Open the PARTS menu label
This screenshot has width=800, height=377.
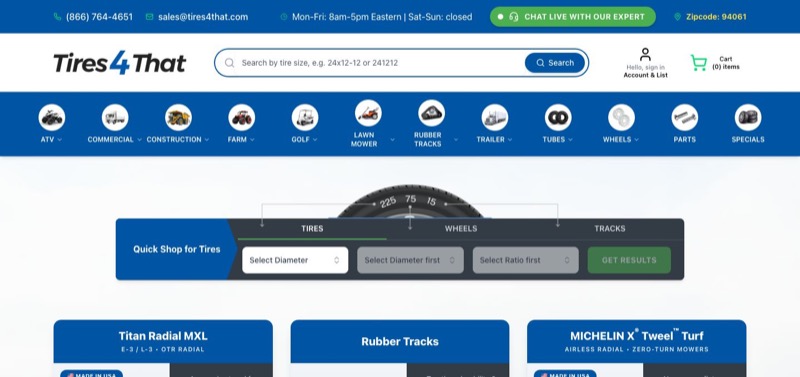point(684,139)
